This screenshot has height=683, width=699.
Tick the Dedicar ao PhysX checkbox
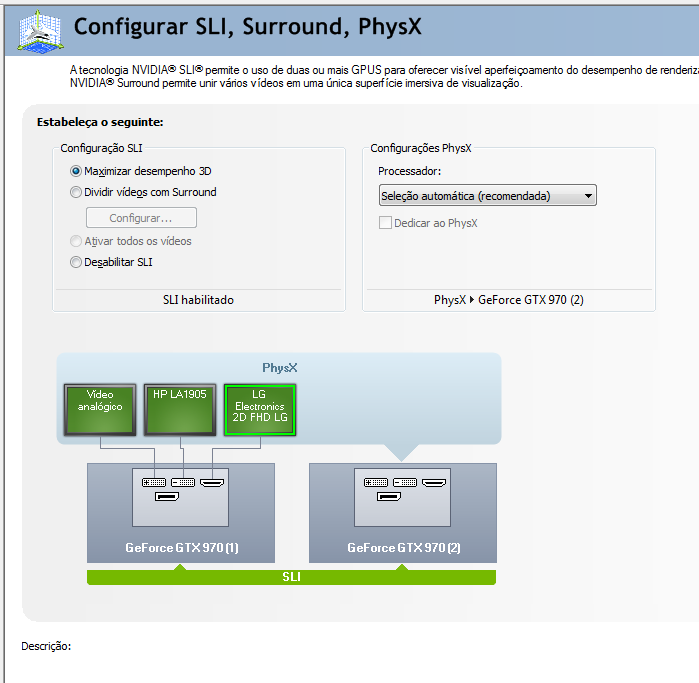(385, 223)
